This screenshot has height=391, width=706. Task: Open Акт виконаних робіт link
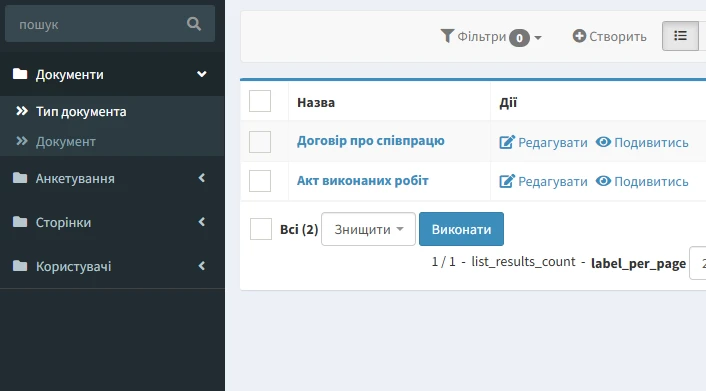click(x=362, y=181)
